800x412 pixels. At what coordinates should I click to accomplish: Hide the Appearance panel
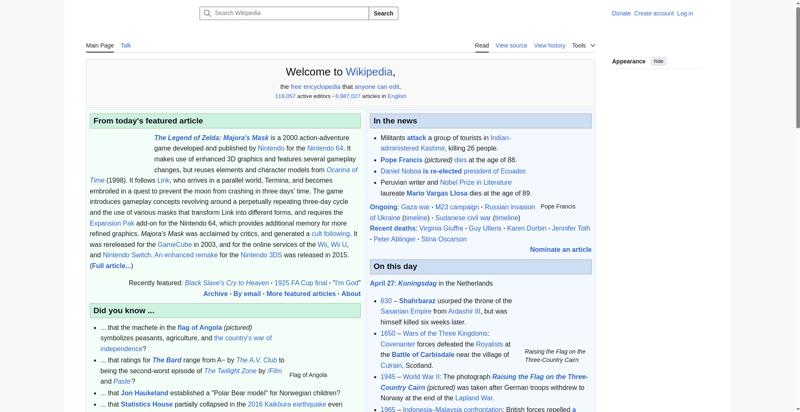click(x=658, y=61)
